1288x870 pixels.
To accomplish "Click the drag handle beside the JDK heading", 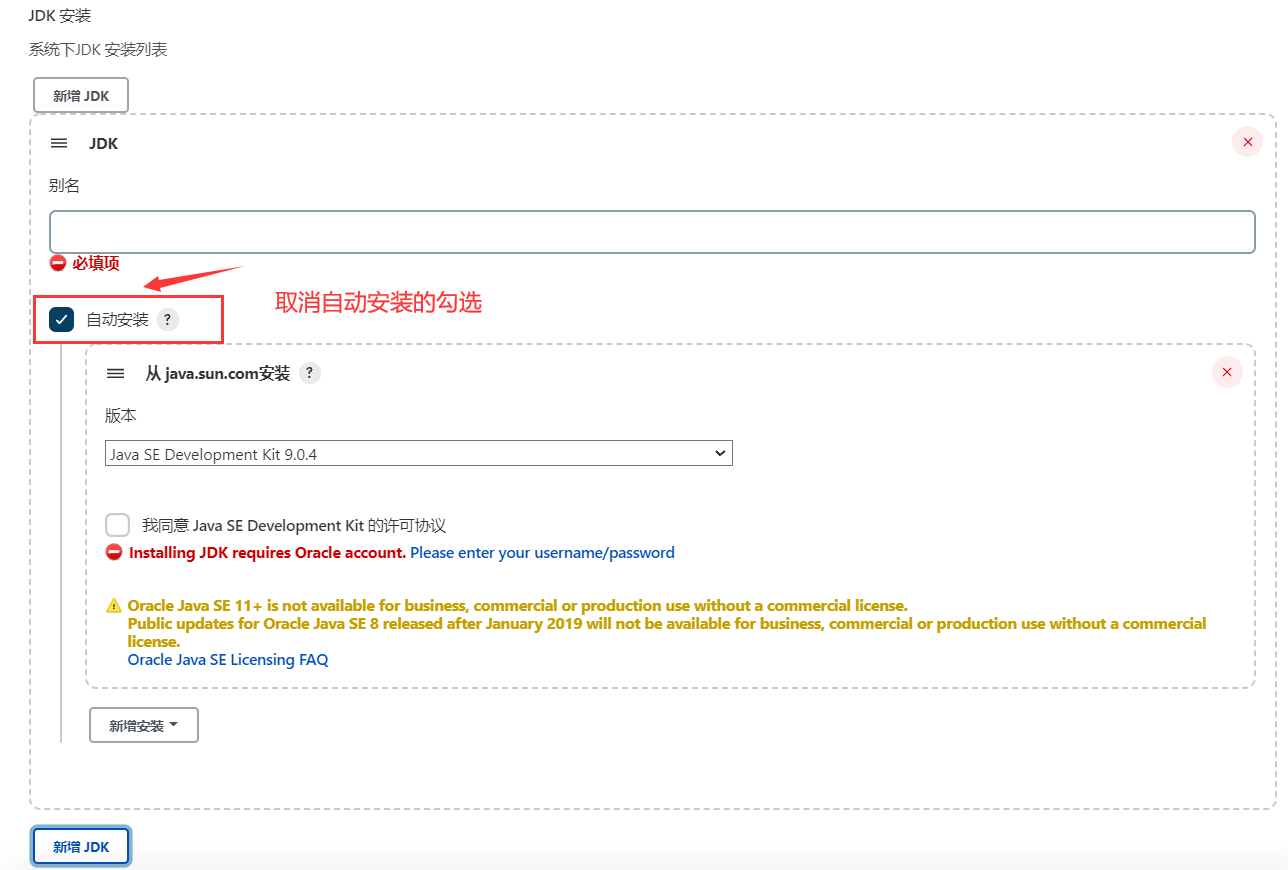I will click(59, 143).
